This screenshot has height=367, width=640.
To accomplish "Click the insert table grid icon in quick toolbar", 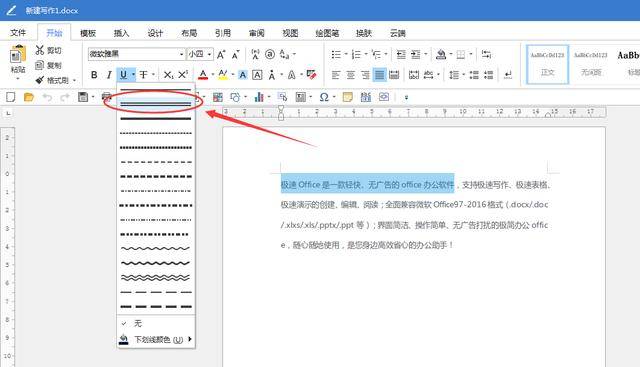I will 218,97.
